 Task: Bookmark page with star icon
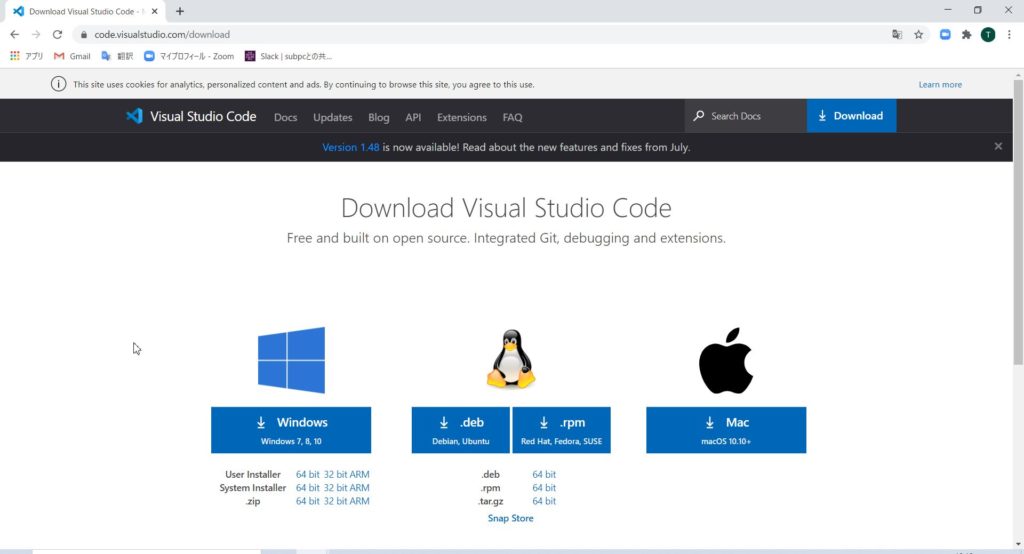(919, 35)
